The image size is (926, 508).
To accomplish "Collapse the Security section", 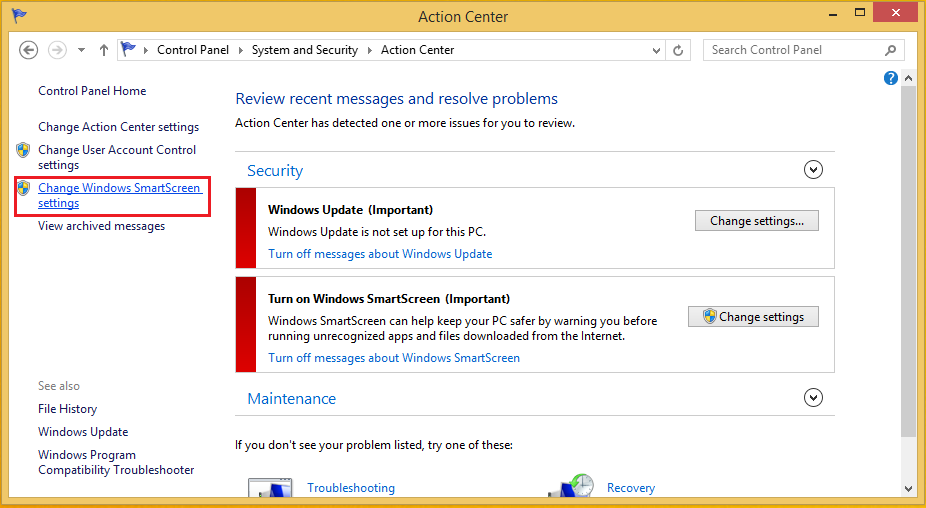I will [x=813, y=170].
